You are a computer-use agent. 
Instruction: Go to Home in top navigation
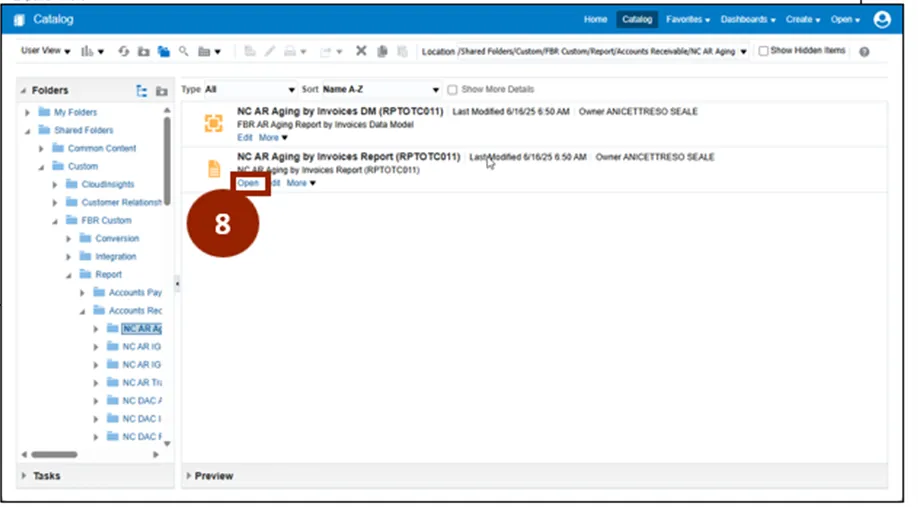pos(595,19)
